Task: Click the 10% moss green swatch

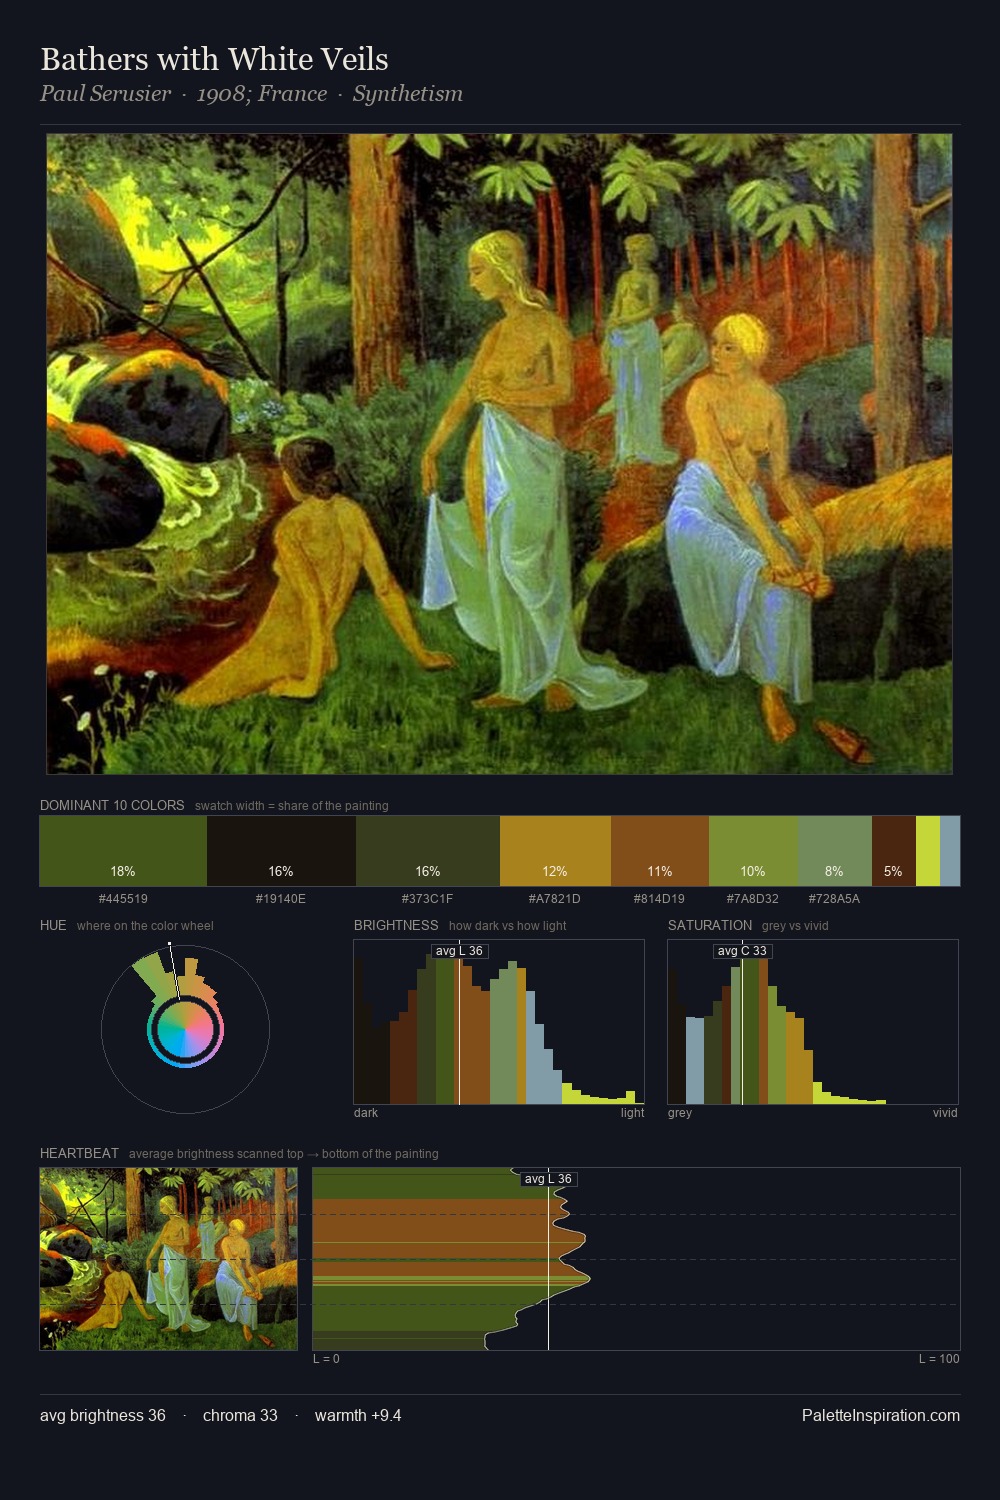Action: tap(753, 851)
